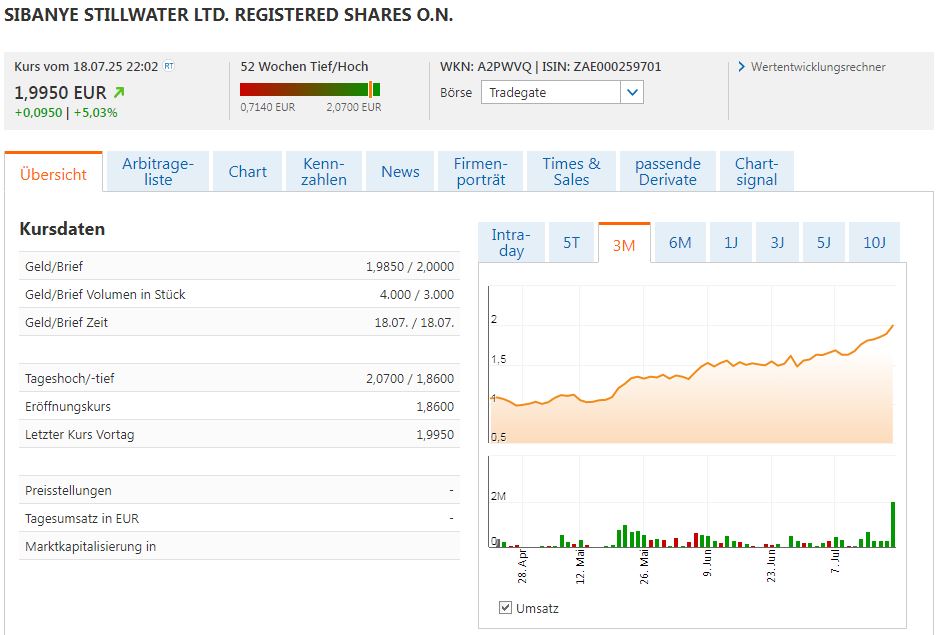Open the Börse Tradegate dropdown
The height and width of the screenshot is (635, 940).
(x=631, y=93)
